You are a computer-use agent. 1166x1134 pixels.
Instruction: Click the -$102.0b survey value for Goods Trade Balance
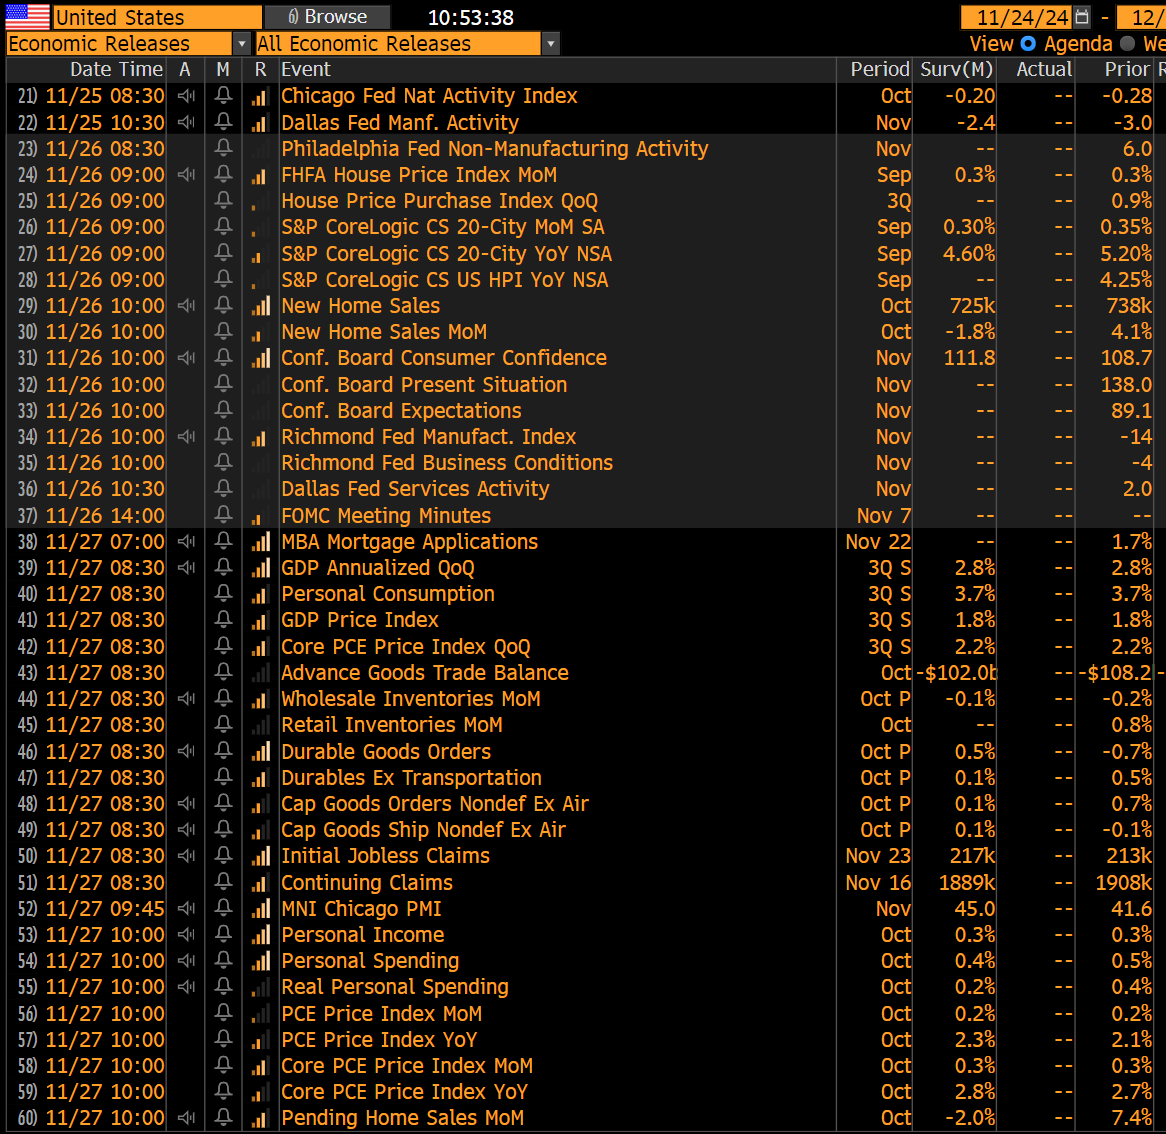[956, 672]
